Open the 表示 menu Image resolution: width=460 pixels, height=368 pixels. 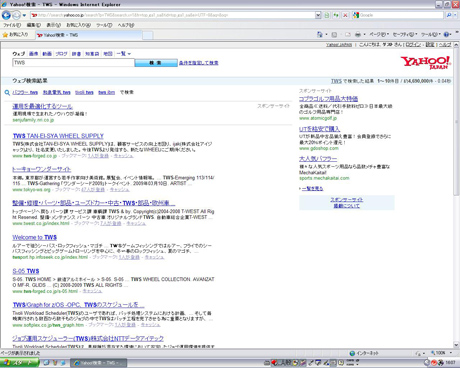[53, 25]
